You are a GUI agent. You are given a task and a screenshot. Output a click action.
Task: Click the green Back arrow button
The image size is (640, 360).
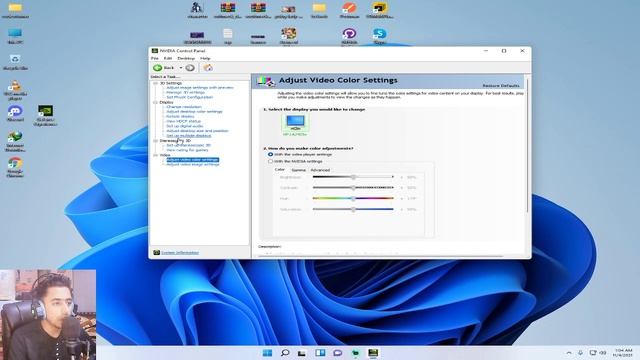pos(158,68)
